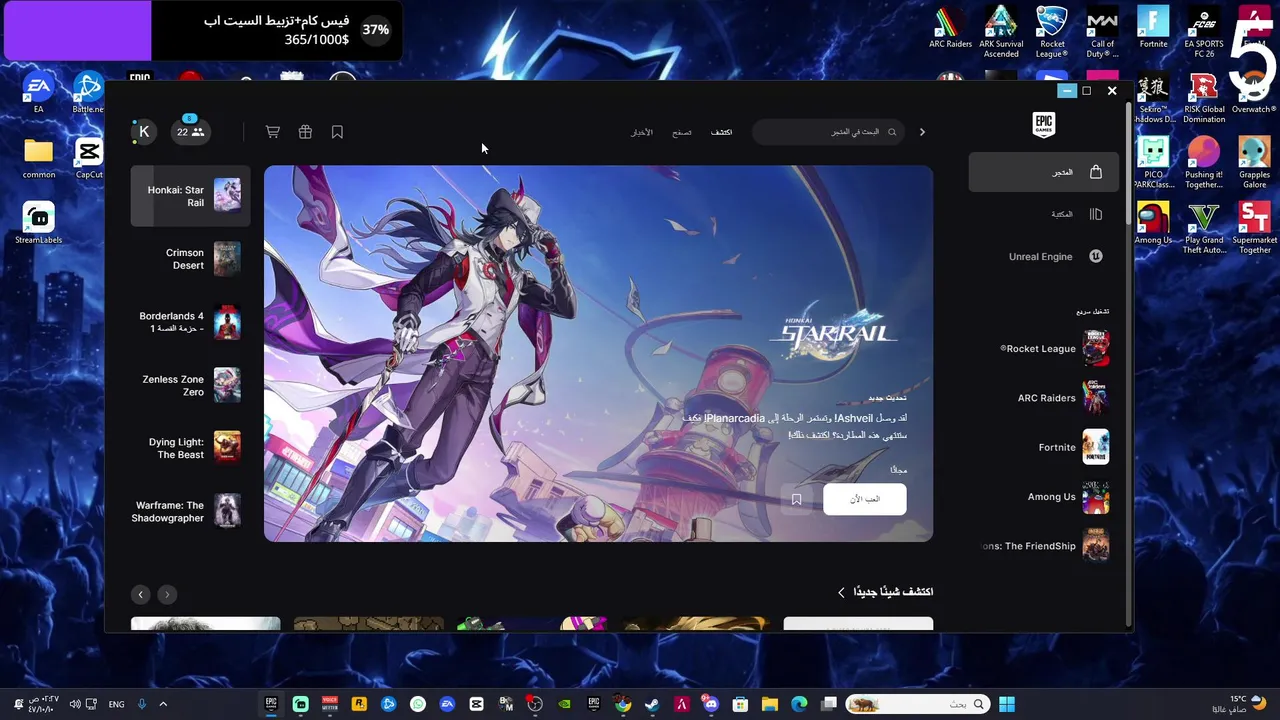The width and height of the screenshot is (1280, 720).
Task: Click the Store shopping bag icon
Action: coord(1096,172)
